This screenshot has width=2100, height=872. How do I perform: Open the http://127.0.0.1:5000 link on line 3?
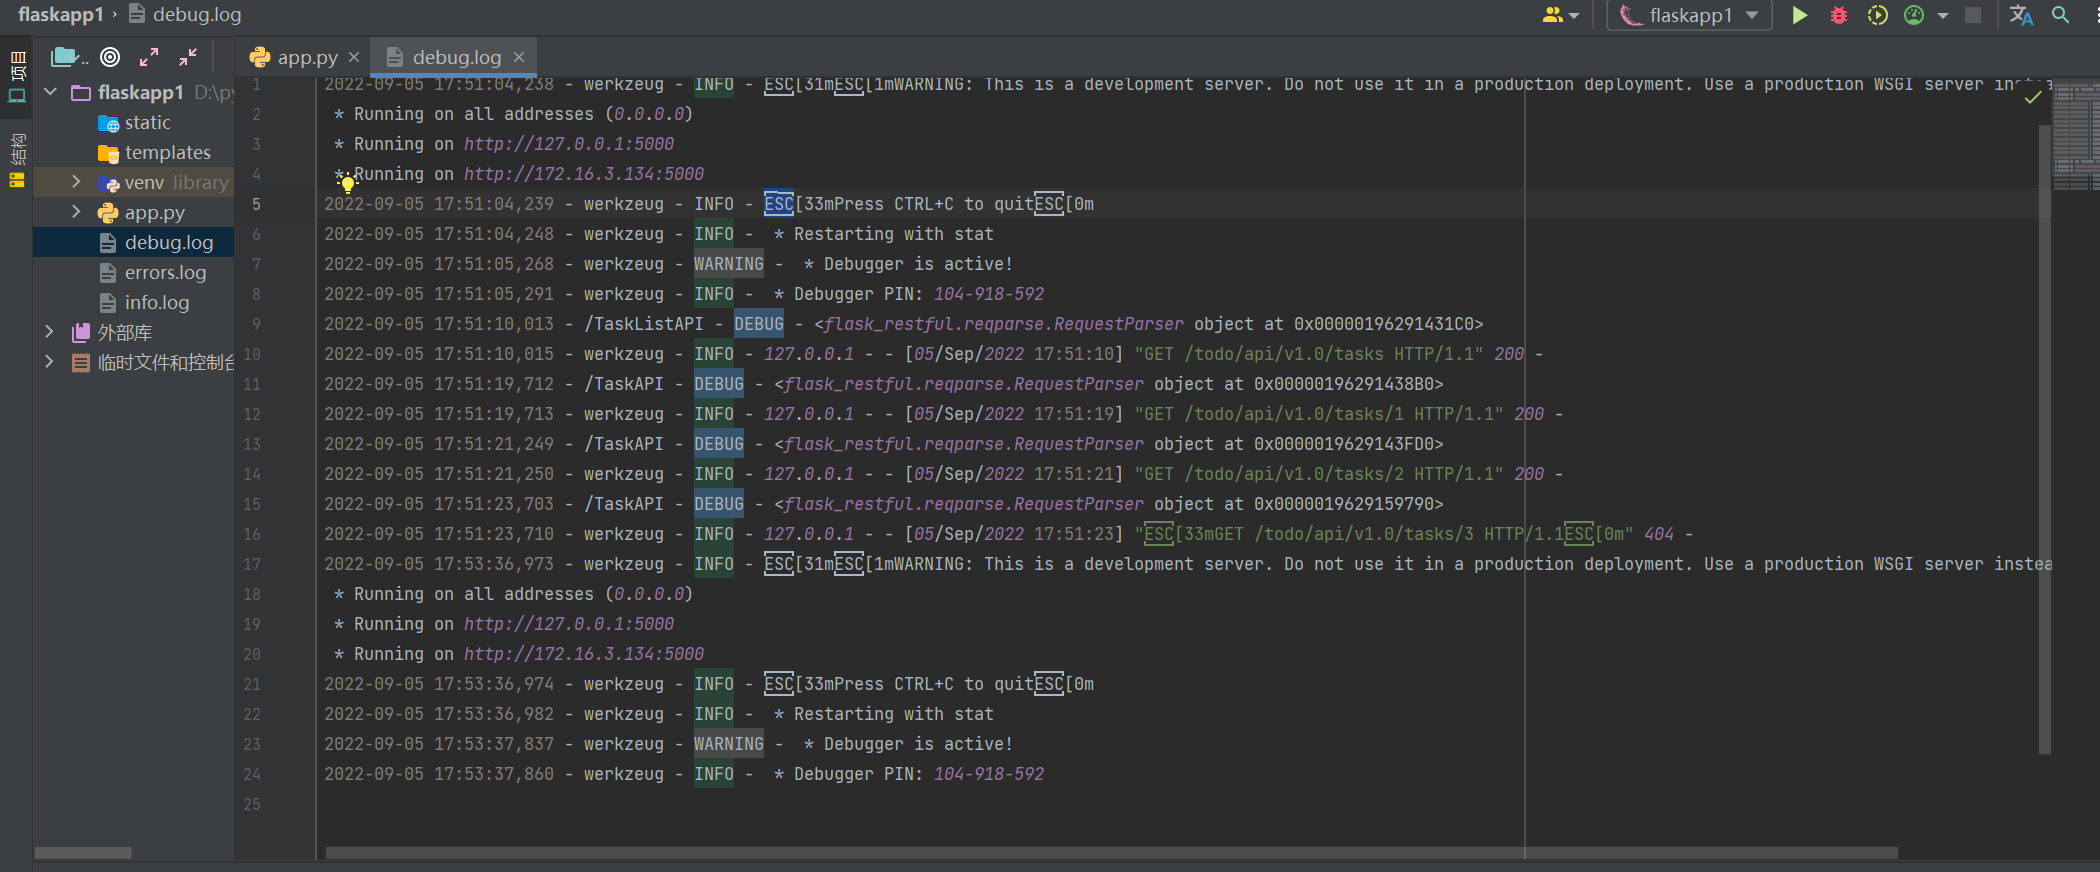tap(568, 144)
